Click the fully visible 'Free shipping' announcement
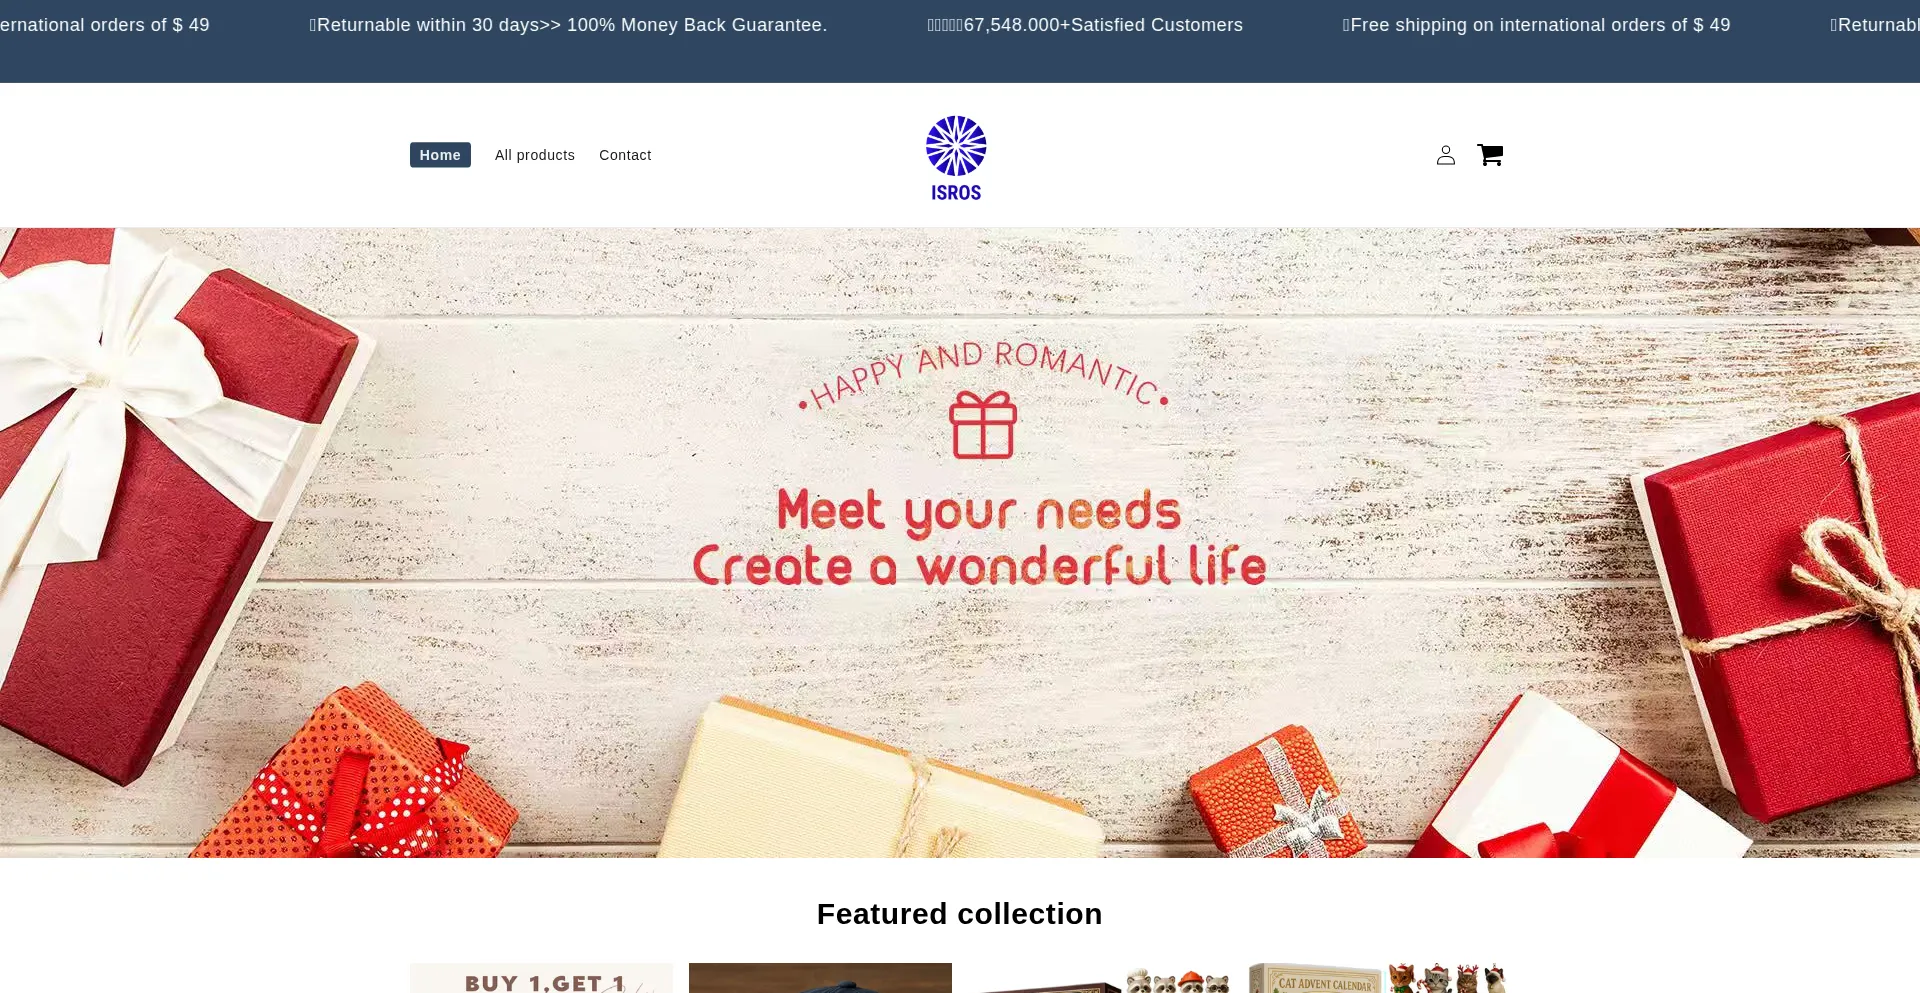This screenshot has height=993, width=1920. [x=1536, y=25]
